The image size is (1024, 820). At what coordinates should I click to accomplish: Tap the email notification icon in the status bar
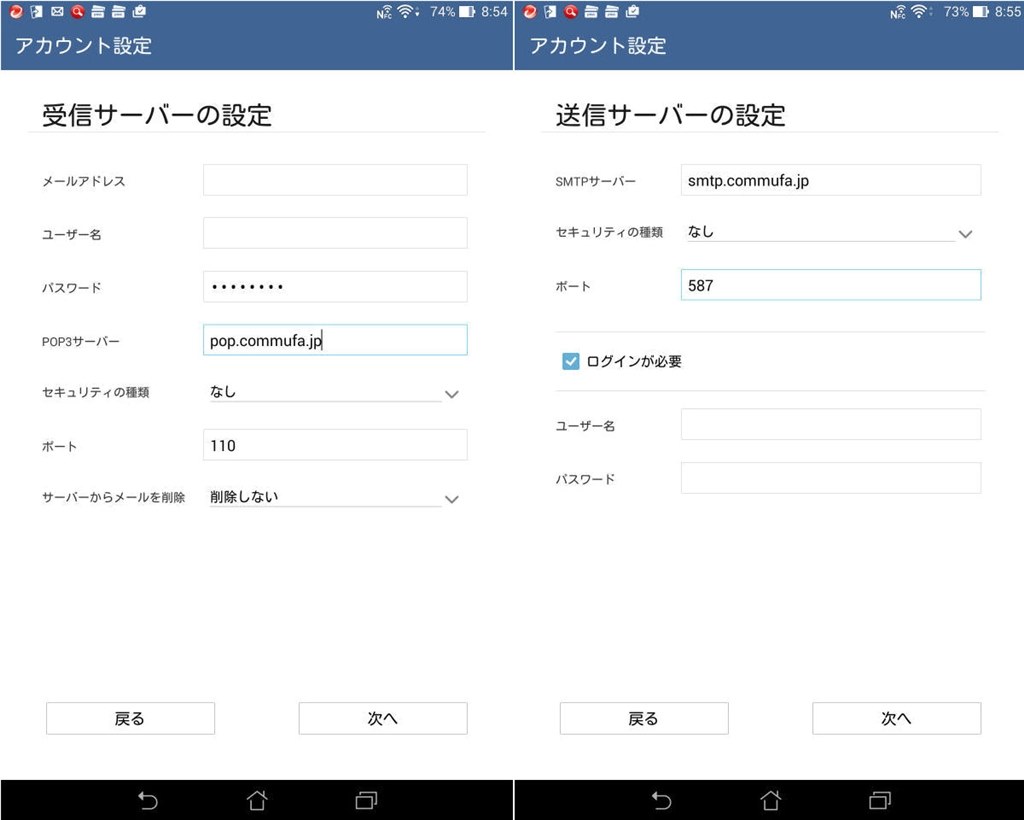[56, 13]
